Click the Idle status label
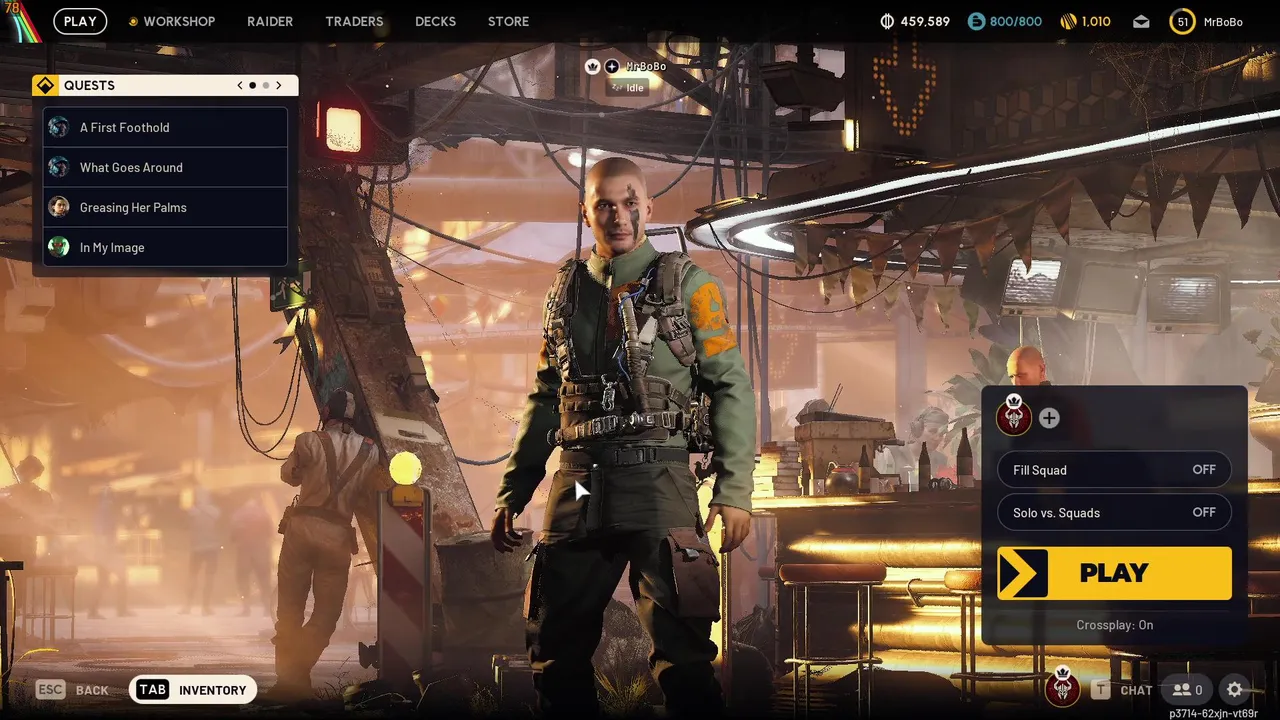This screenshot has height=720, width=1280. tap(629, 88)
